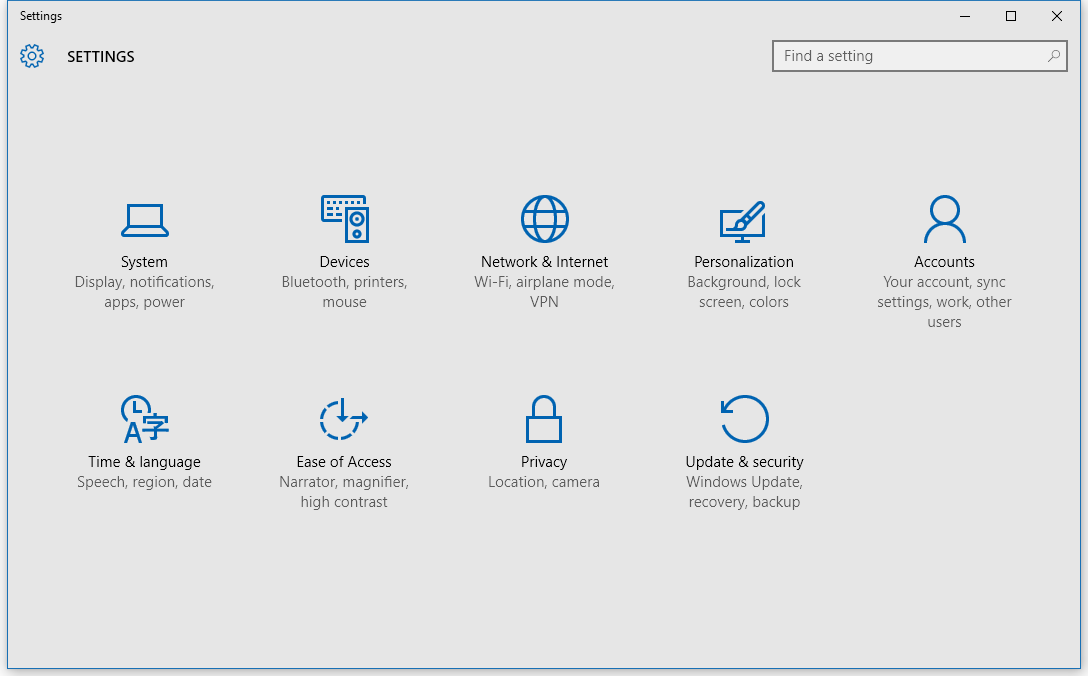Click the "Accounts" category title

(944, 262)
